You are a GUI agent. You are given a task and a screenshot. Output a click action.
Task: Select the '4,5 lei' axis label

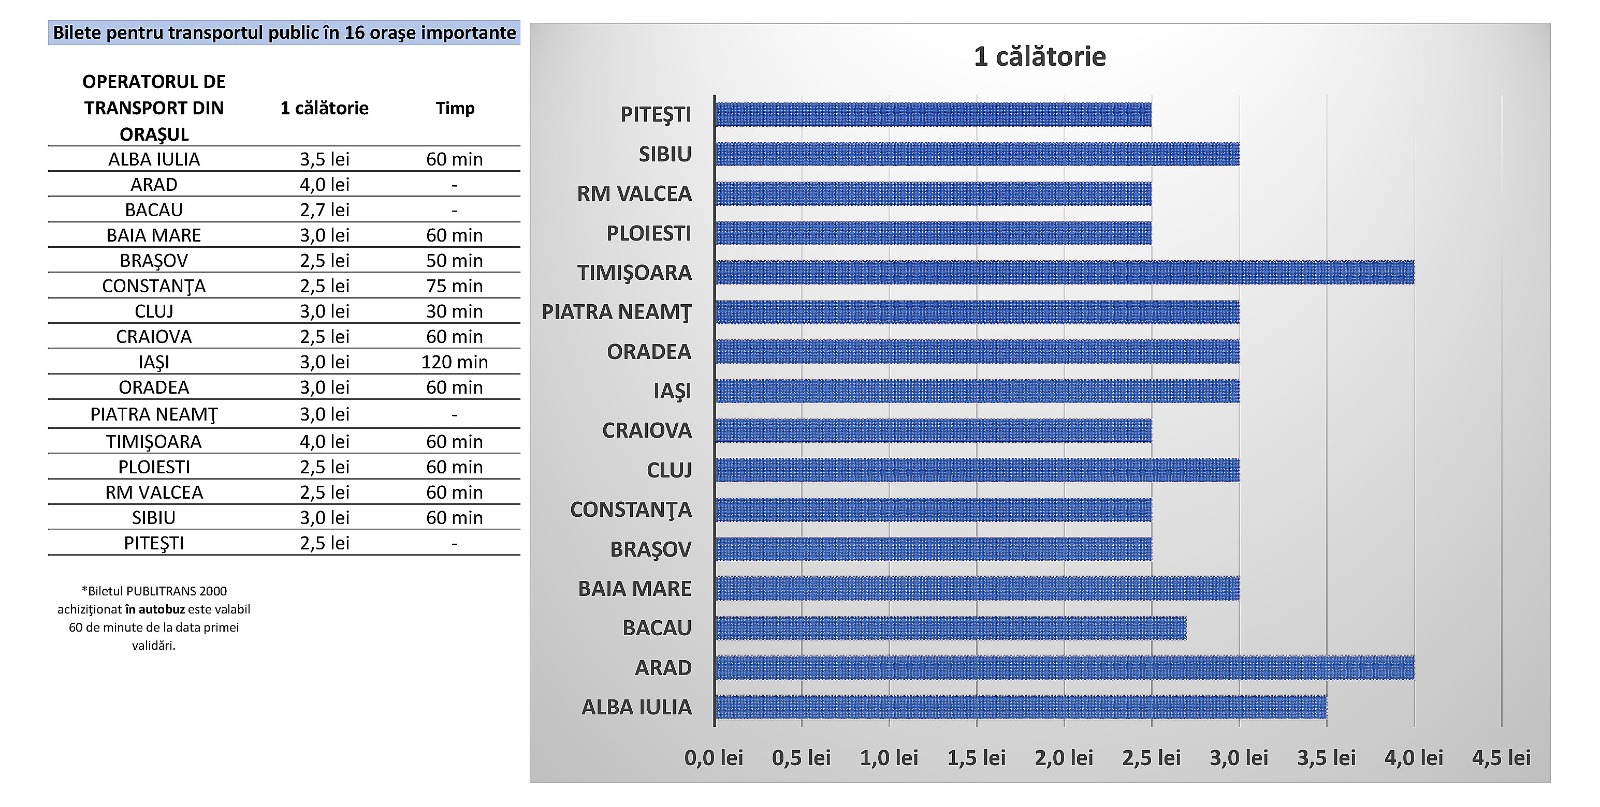[1500, 758]
